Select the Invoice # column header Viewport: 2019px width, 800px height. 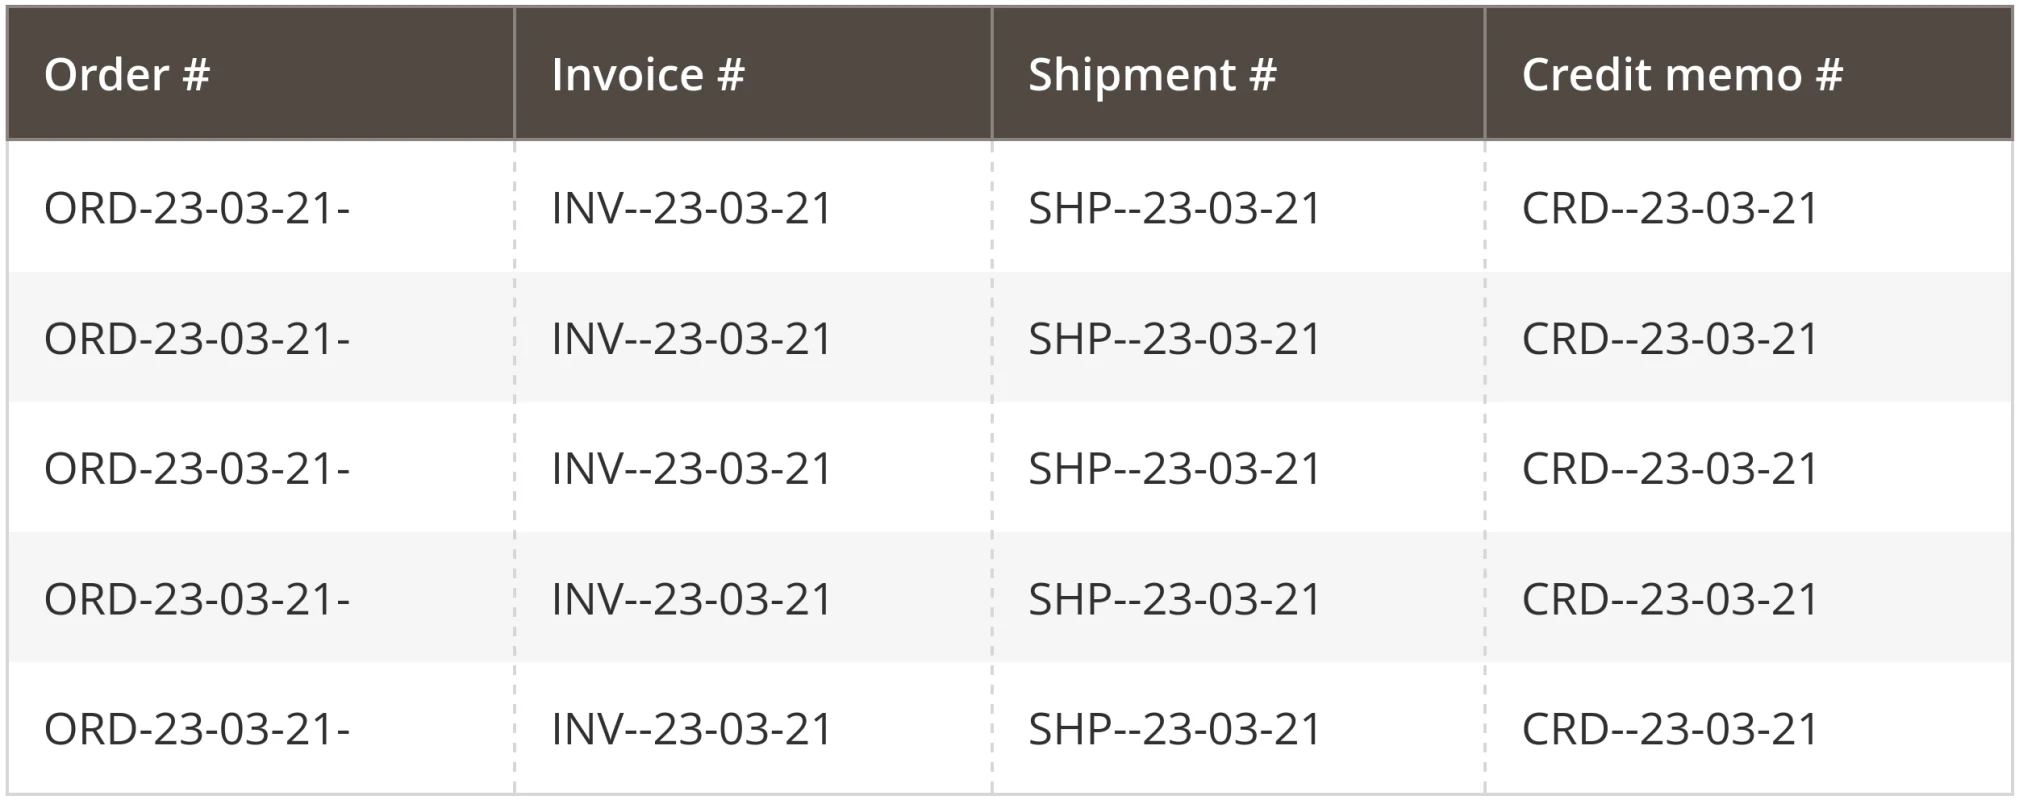coord(753,73)
